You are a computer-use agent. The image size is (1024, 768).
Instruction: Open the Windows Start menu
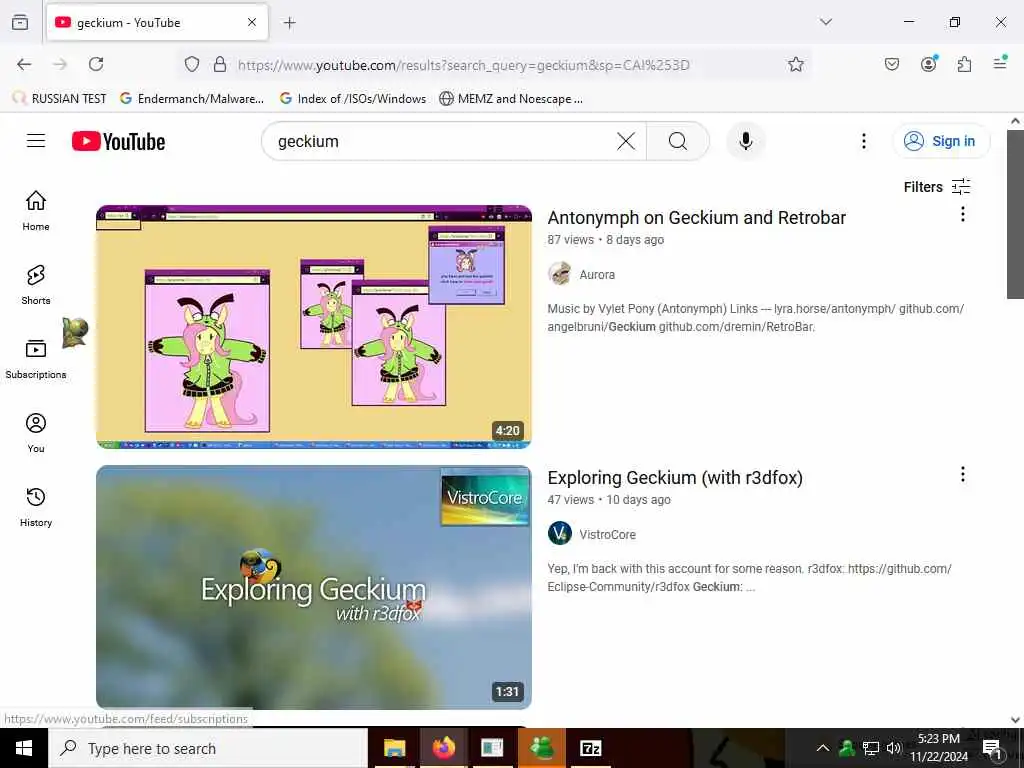pyautogui.click(x=24, y=748)
